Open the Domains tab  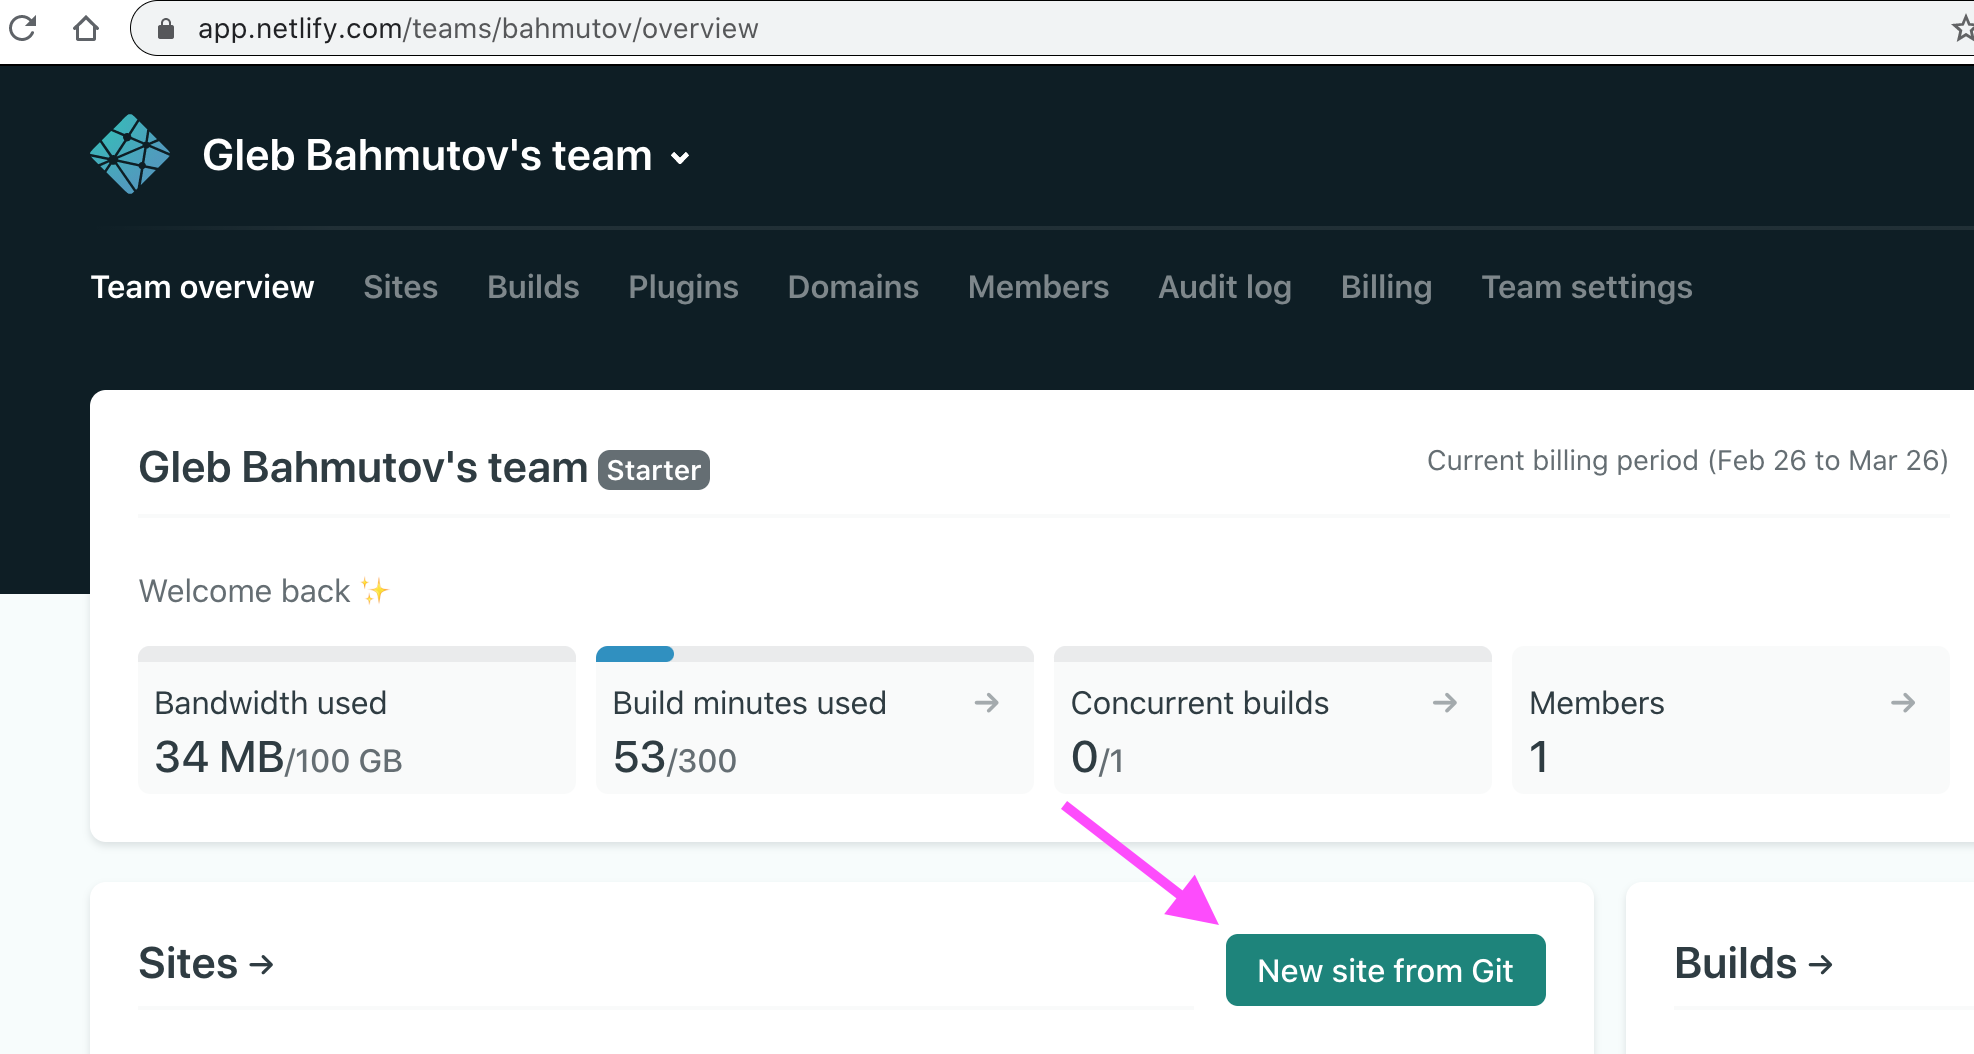click(x=853, y=287)
